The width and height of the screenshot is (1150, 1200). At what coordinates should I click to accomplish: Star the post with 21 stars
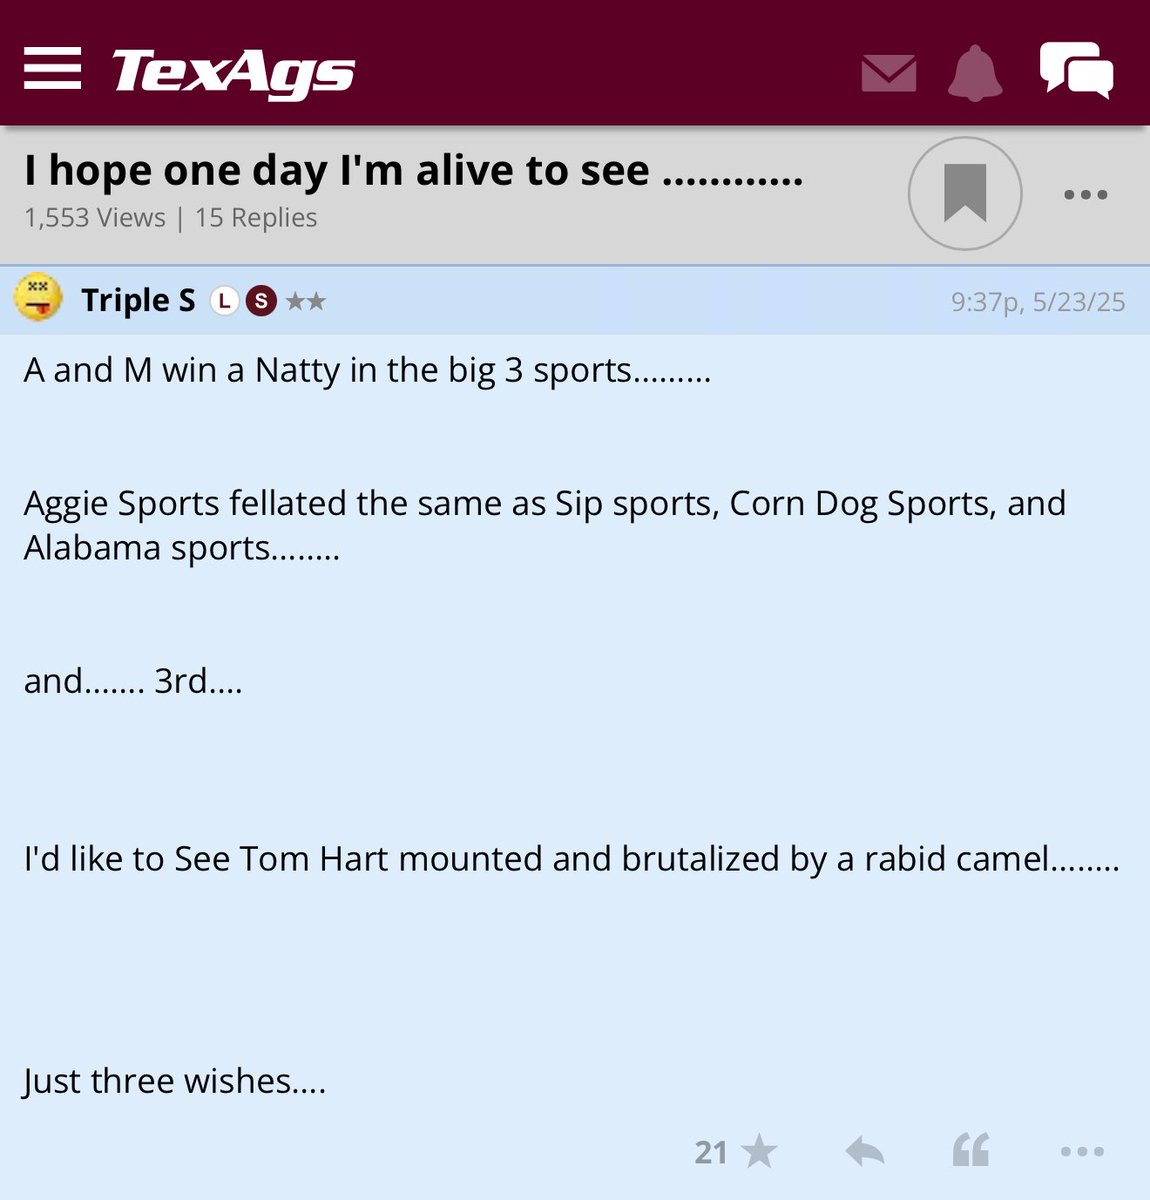coord(760,1152)
